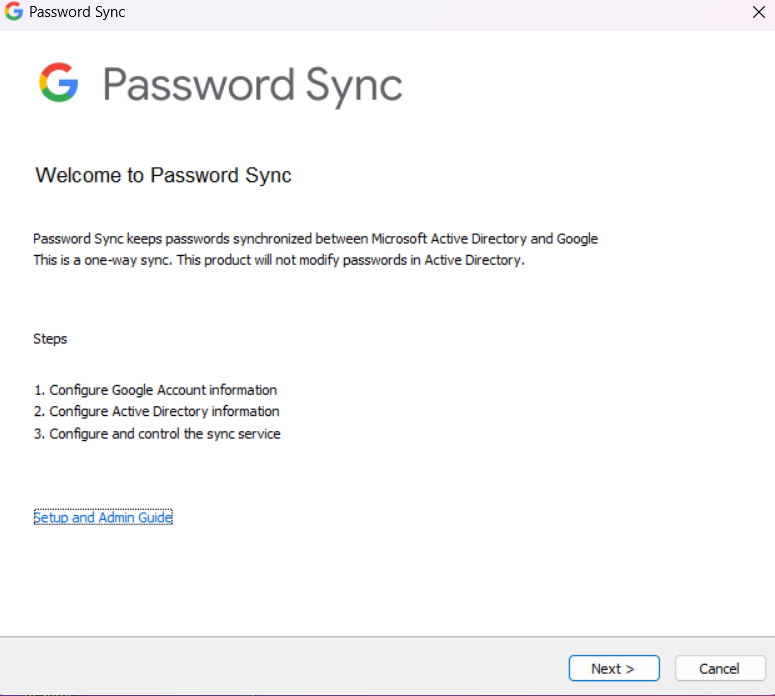Open the Setup and Admin Guide link
This screenshot has width=775, height=696.
[x=103, y=517]
